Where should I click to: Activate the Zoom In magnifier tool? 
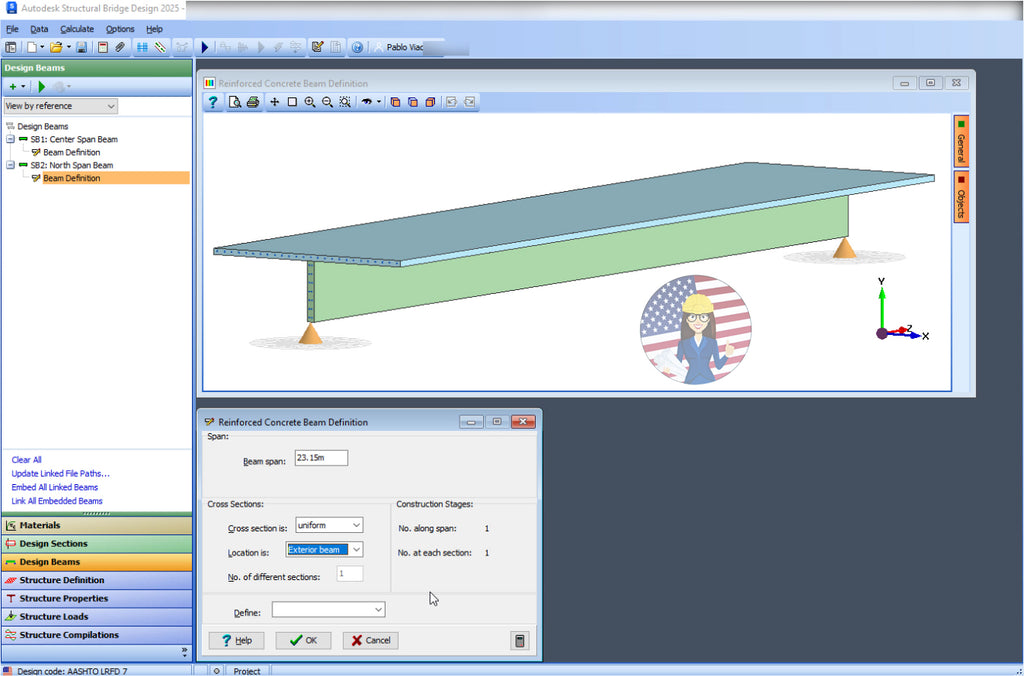[310, 102]
